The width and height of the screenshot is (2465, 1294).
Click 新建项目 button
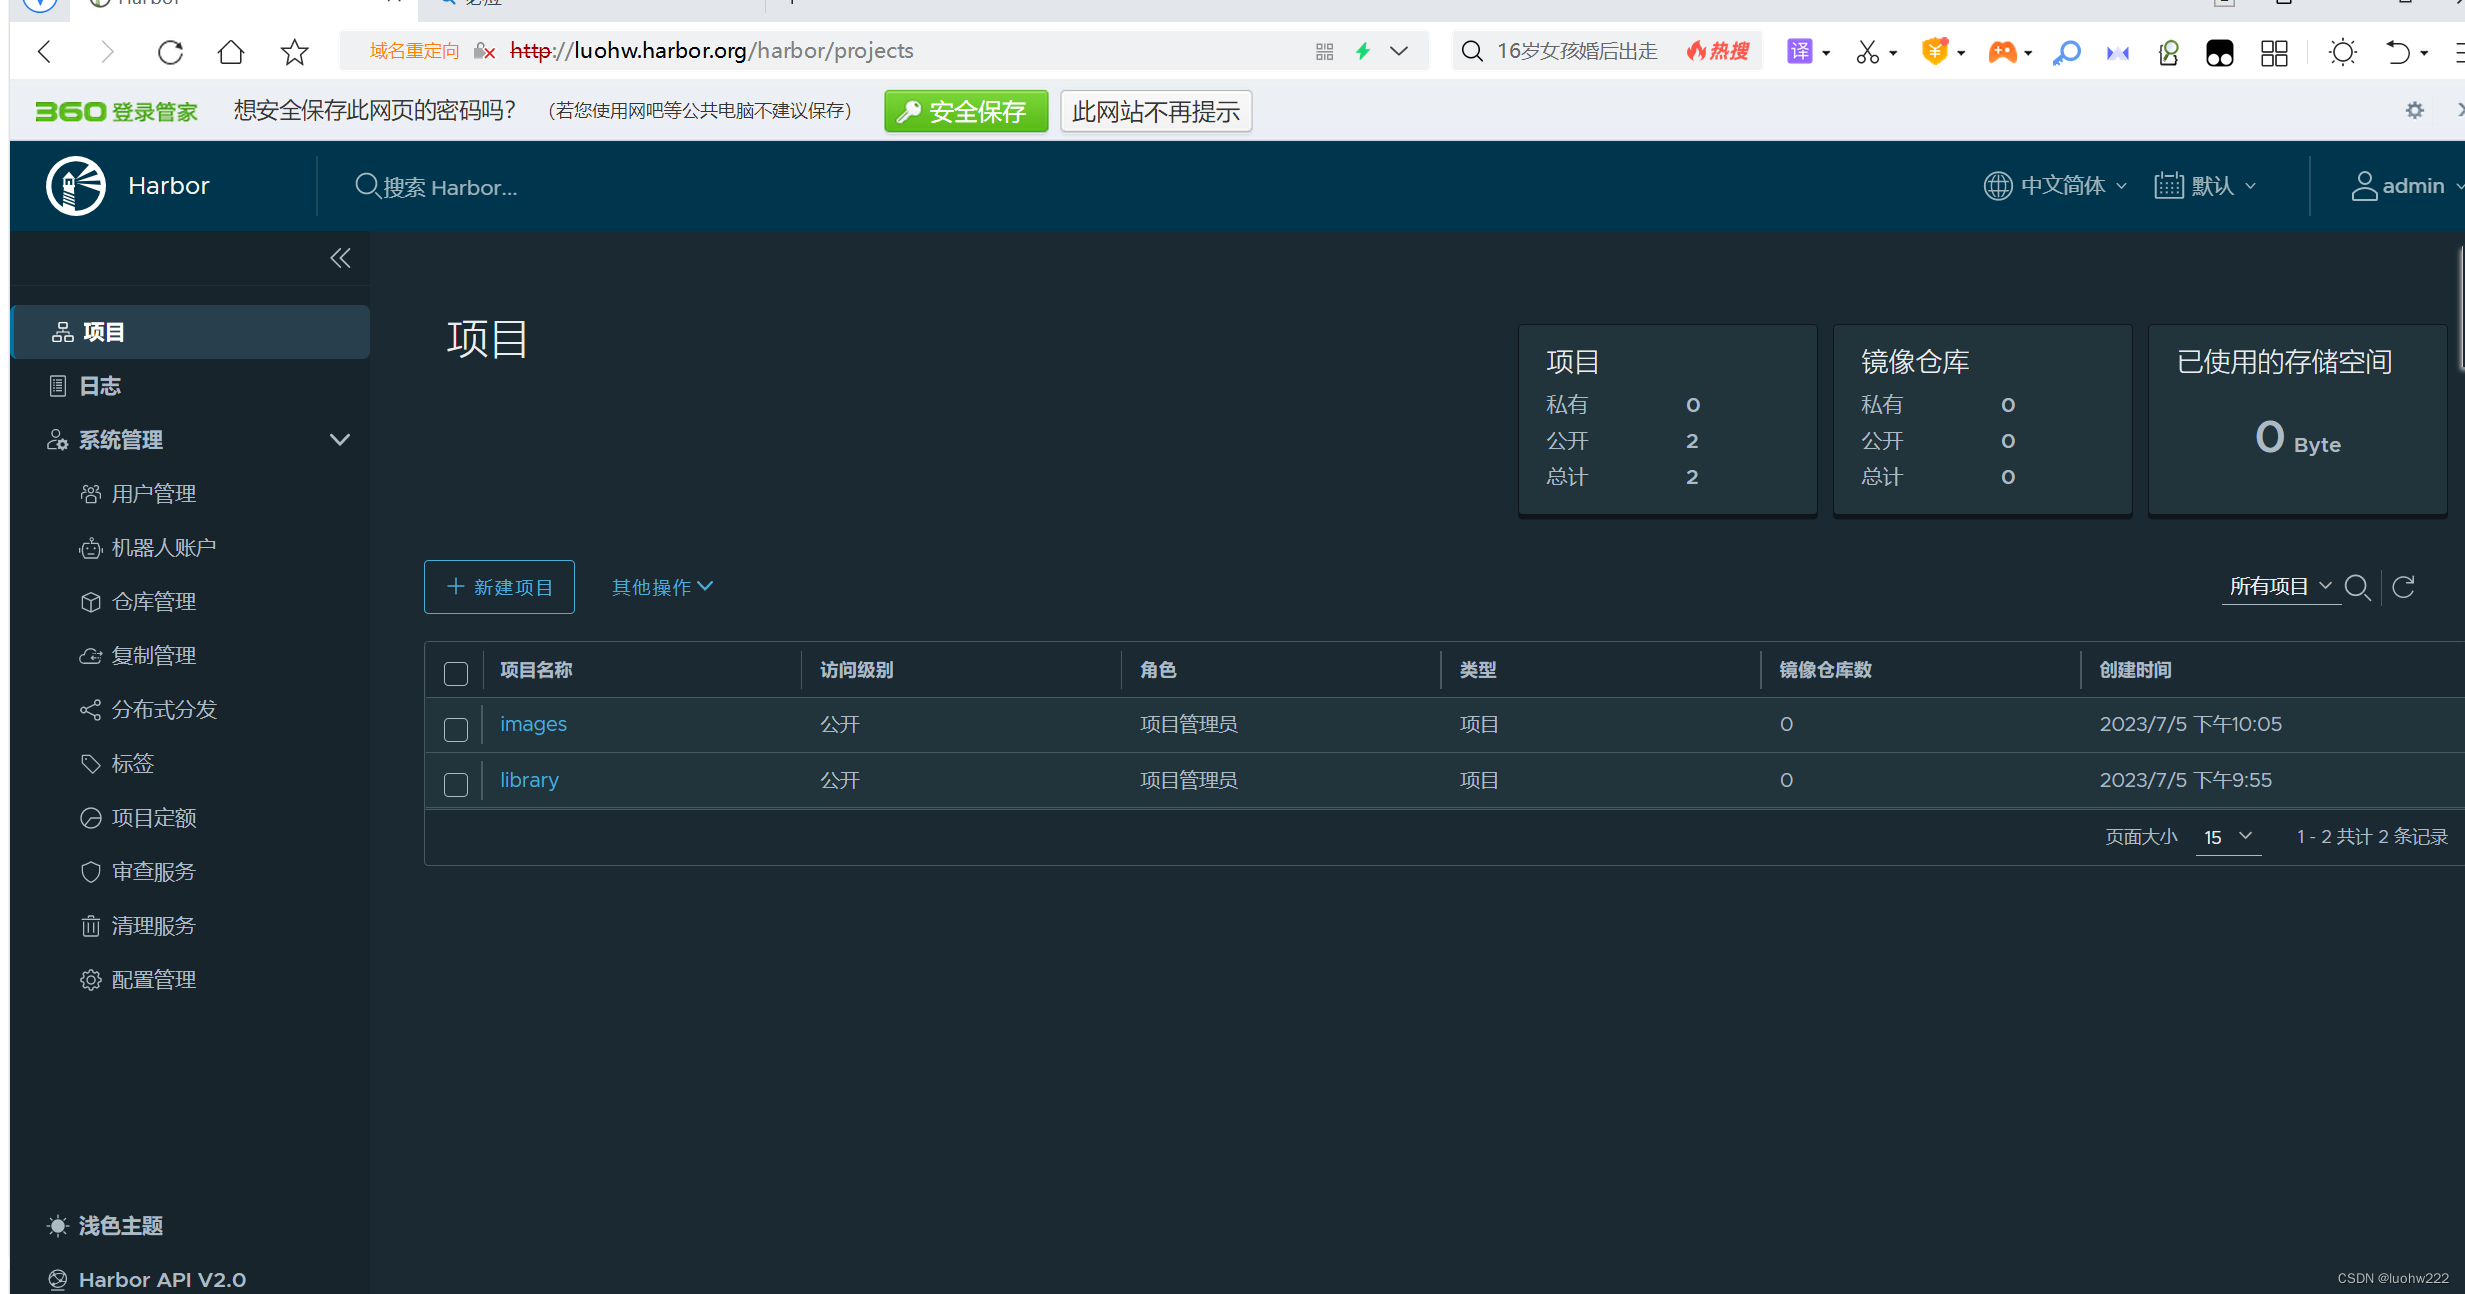coord(499,587)
